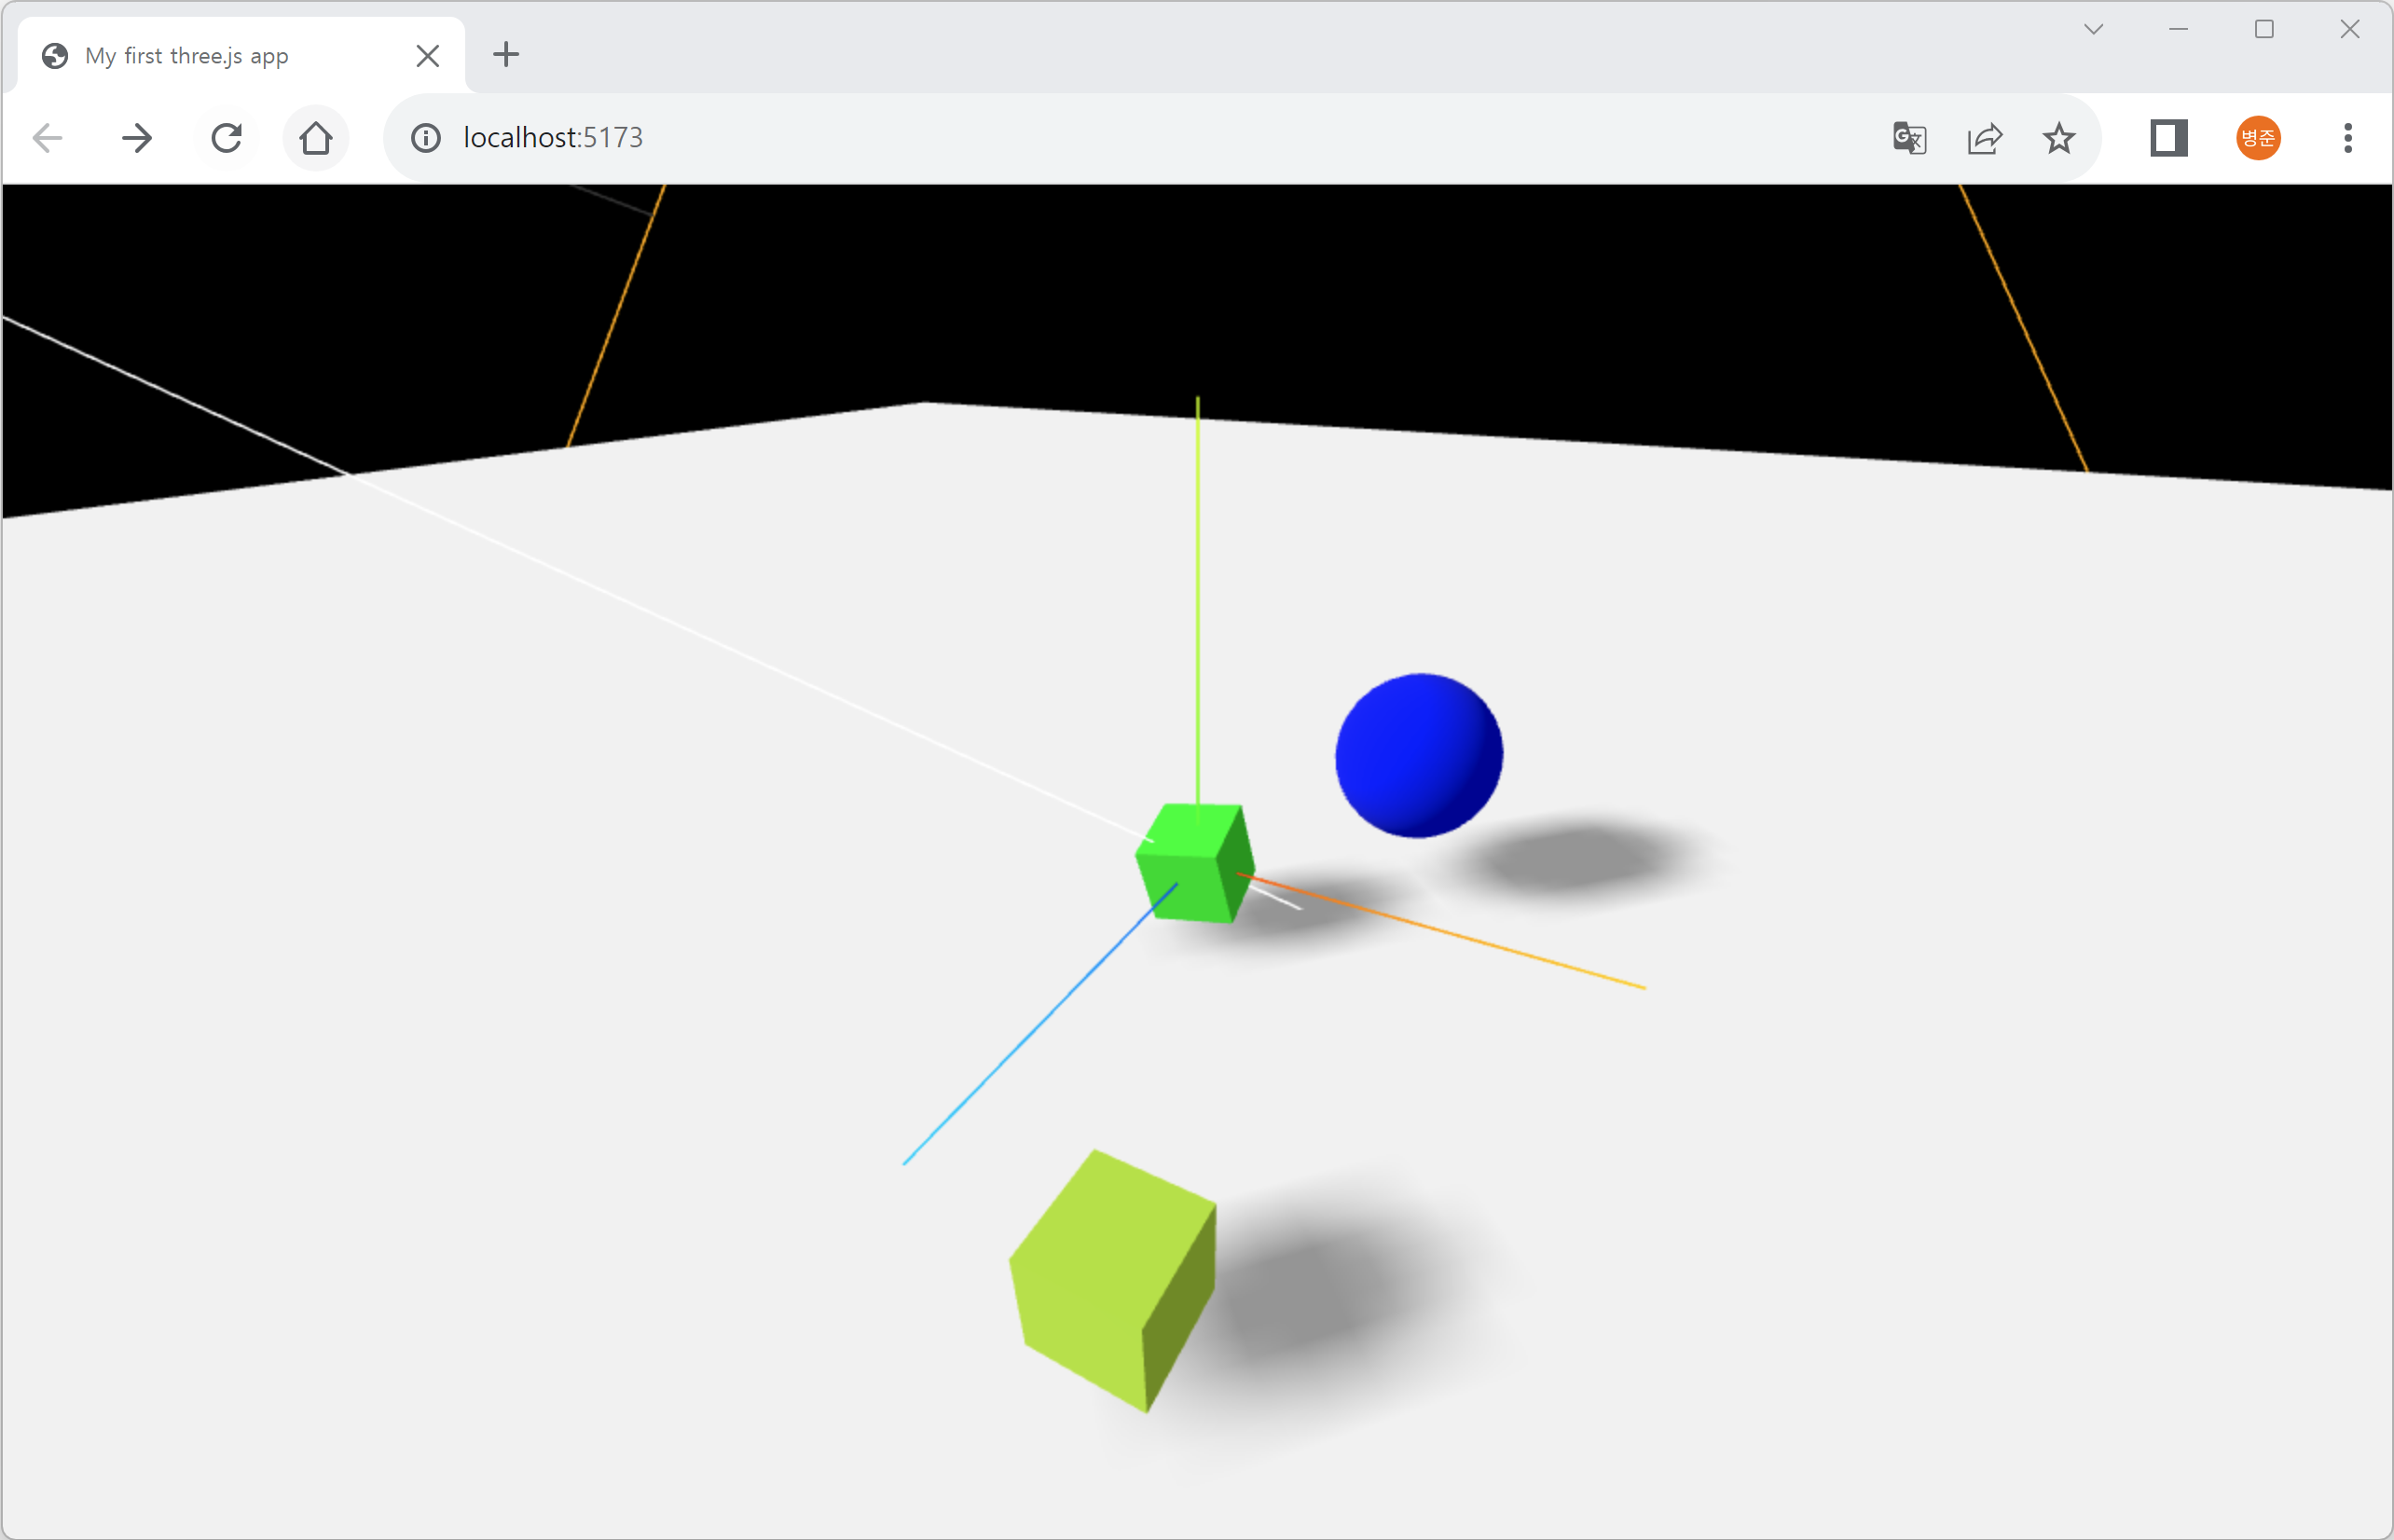2394x1540 pixels.
Task: Click the blue sphere in scene
Action: [x=1418, y=756]
